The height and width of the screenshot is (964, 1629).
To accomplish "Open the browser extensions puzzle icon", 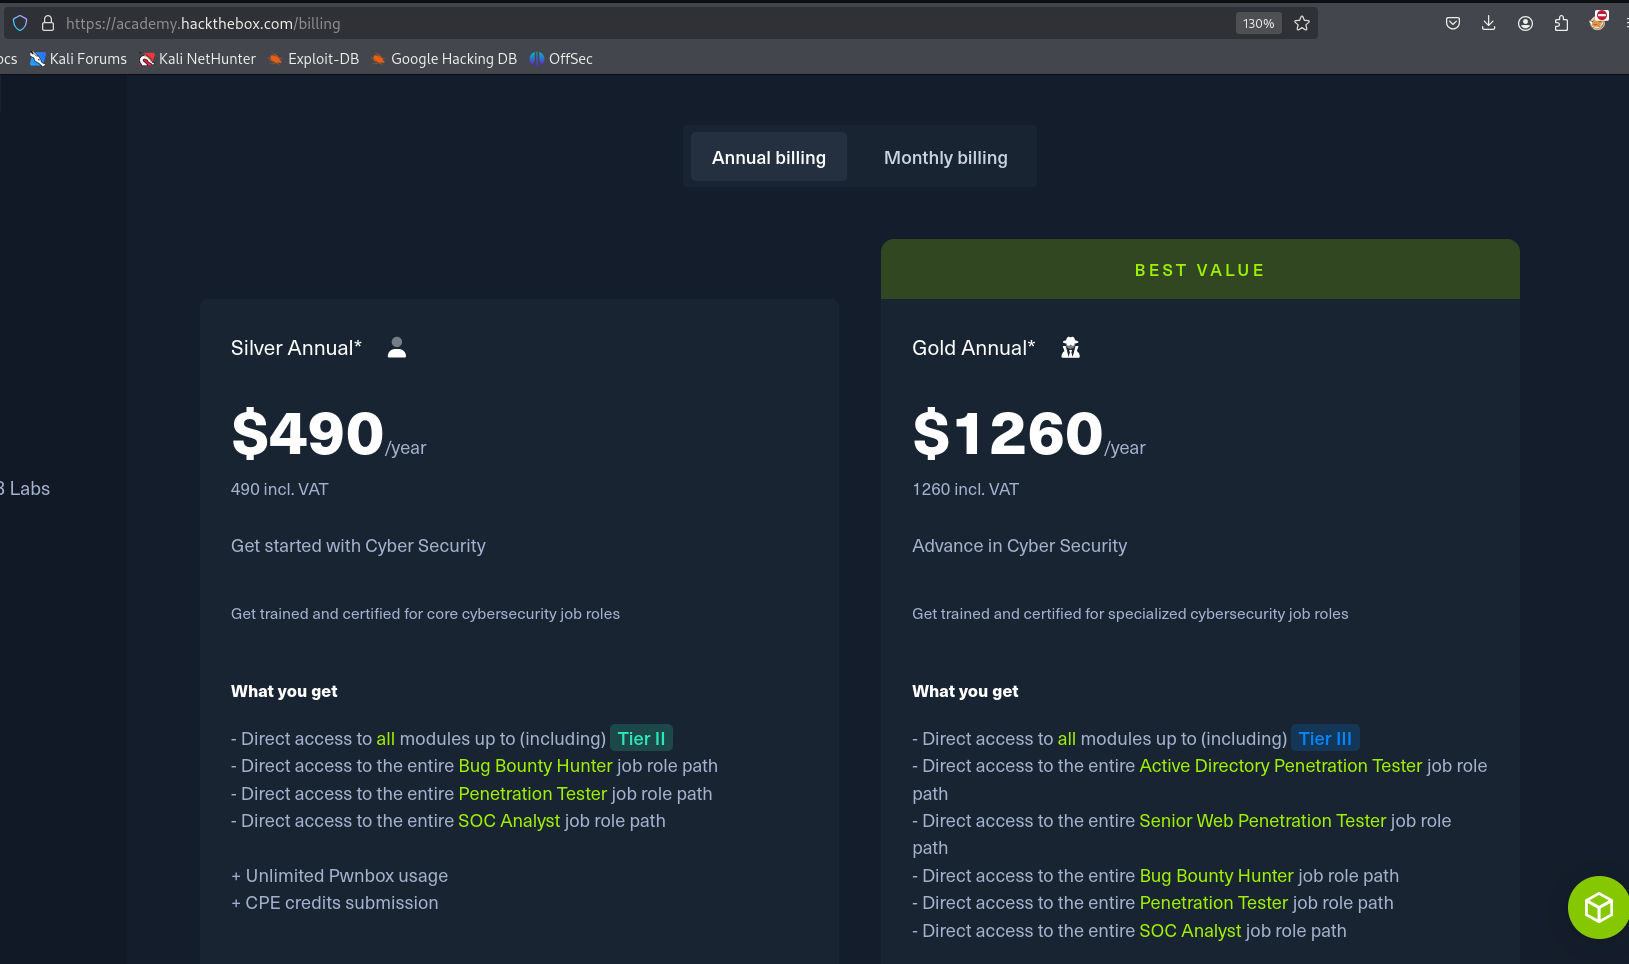I will tap(1561, 23).
